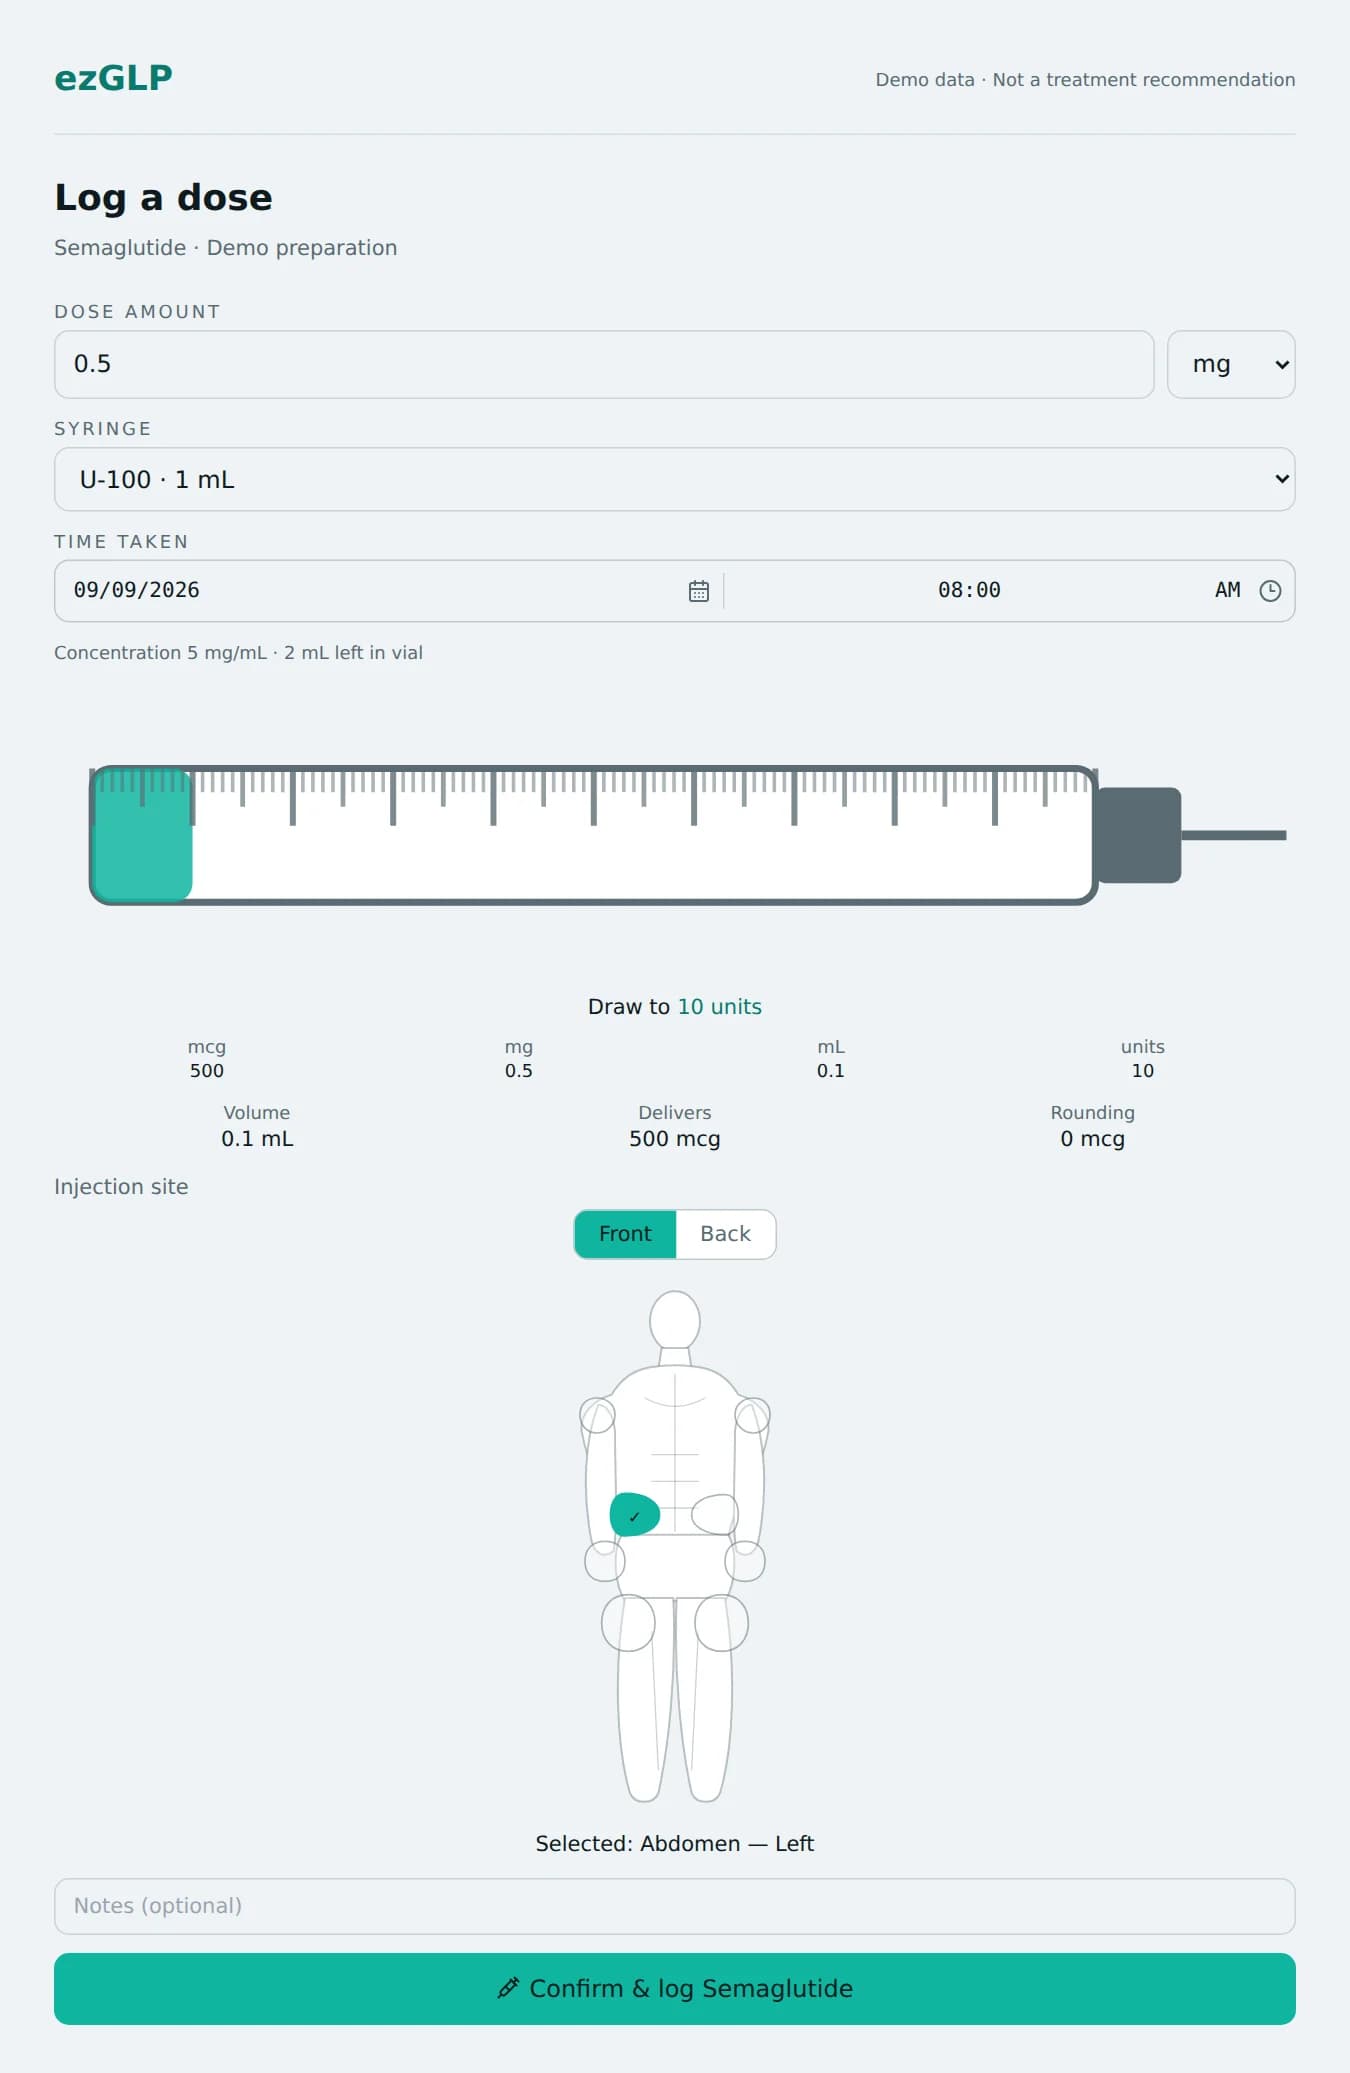
Task: Click the mL value 0.1
Action: [x=830, y=1070]
